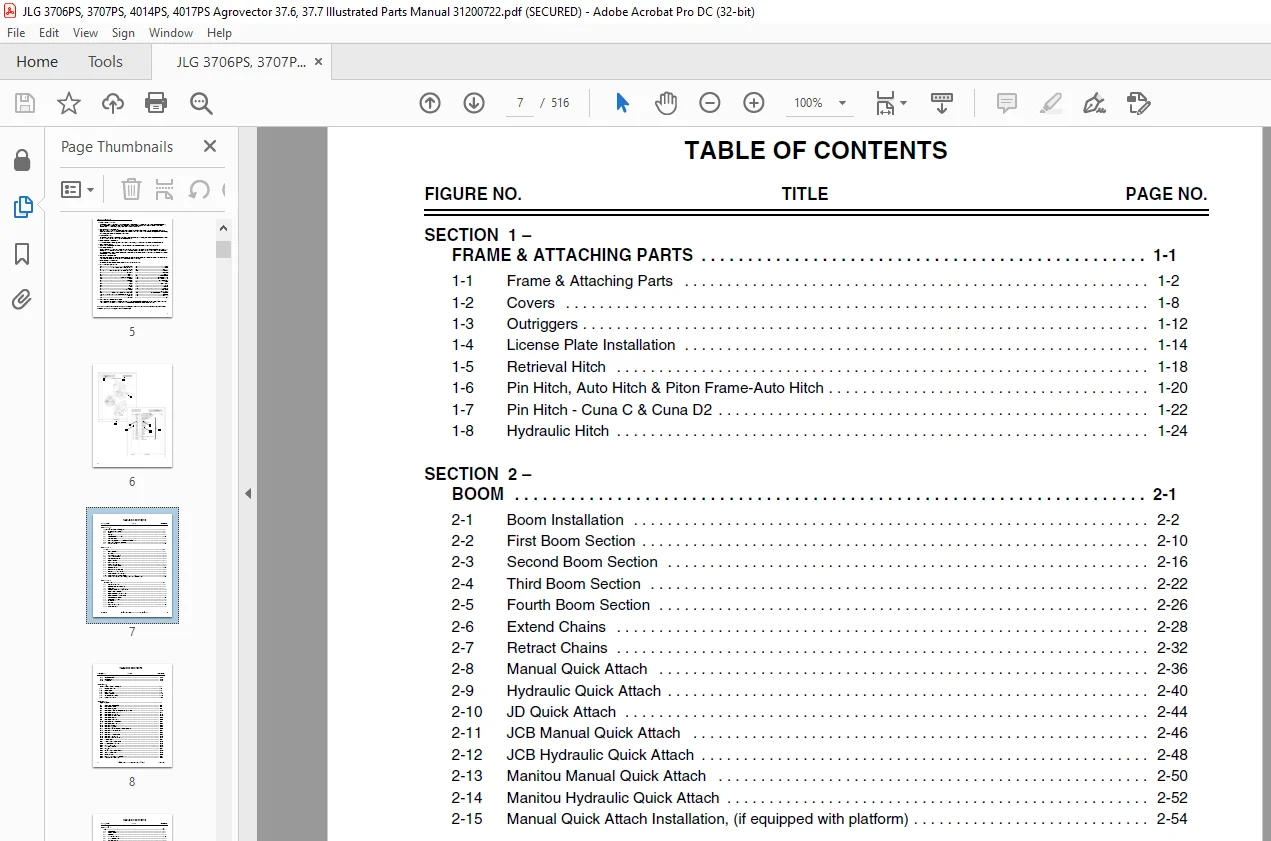The height and width of the screenshot is (841, 1271).
Task: Go to previous page arrow
Action: coord(430,103)
